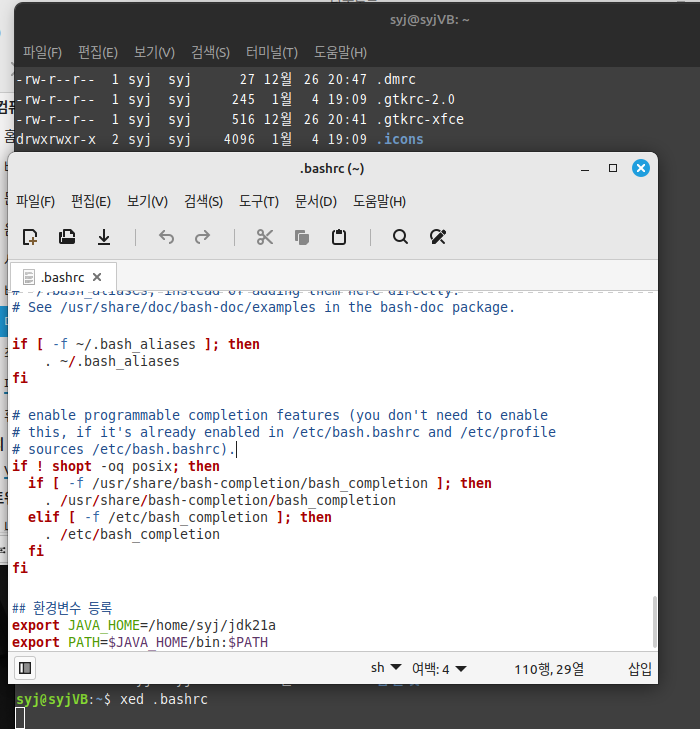Image resolution: width=700 pixels, height=729 pixels.
Task: Close the xed editor window
Action: (x=641, y=168)
